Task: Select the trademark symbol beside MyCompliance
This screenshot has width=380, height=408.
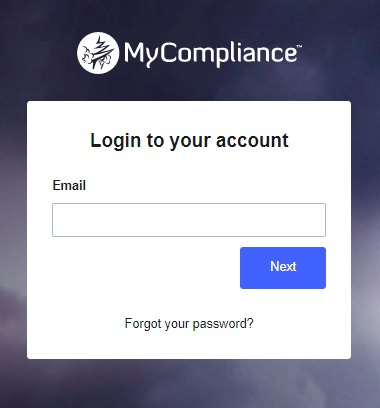Action: [x=299, y=46]
